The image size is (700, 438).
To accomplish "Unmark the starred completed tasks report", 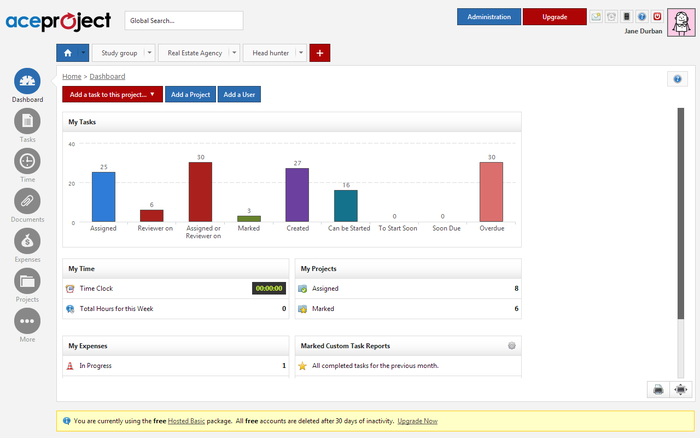I will [303, 366].
